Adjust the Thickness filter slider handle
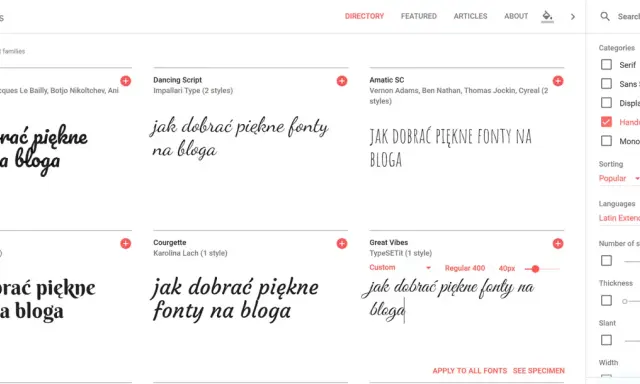640x384 pixels. 624,301
